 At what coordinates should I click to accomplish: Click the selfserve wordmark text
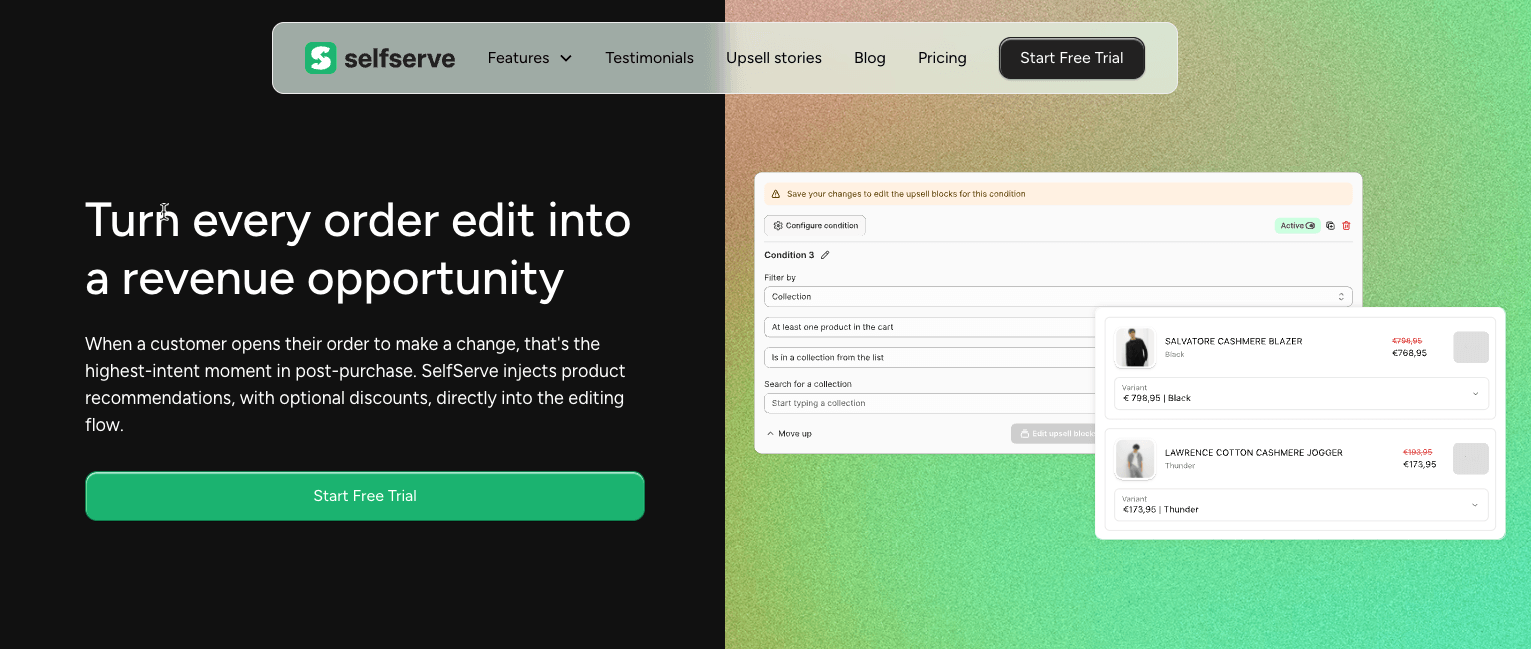click(400, 58)
